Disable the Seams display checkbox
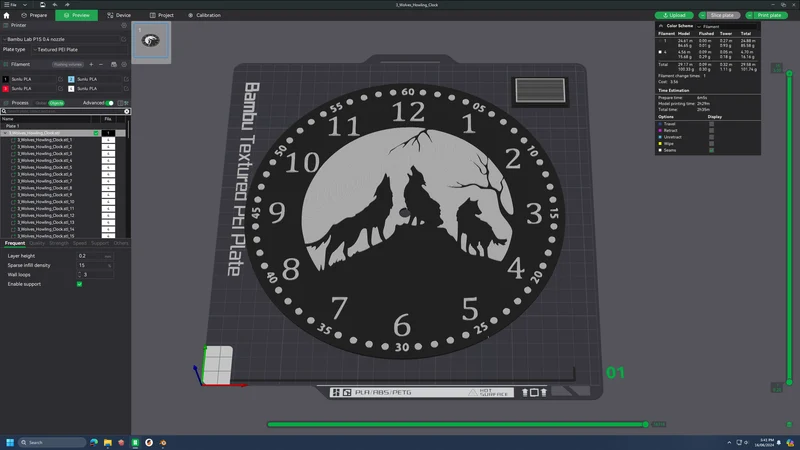 click(711, 150)
